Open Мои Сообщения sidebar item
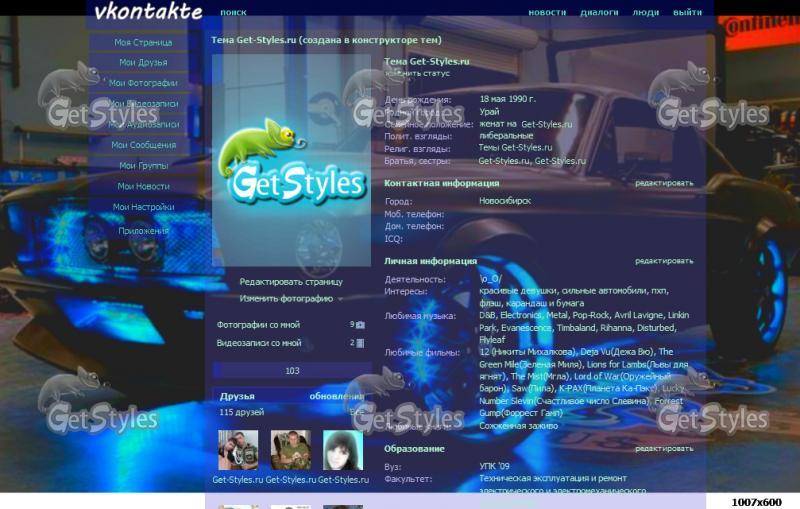 click(x=143, y=145)
